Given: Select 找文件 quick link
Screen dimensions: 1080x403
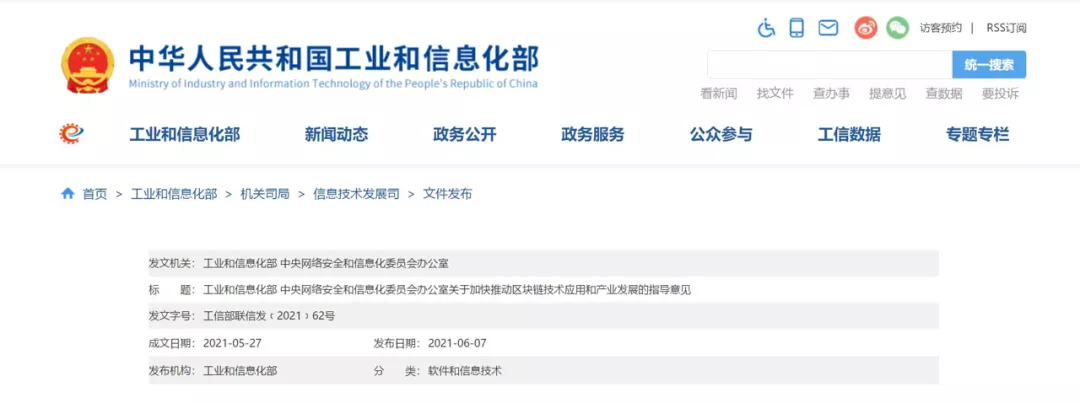Looking at the screenshot, I should (775, 94).
